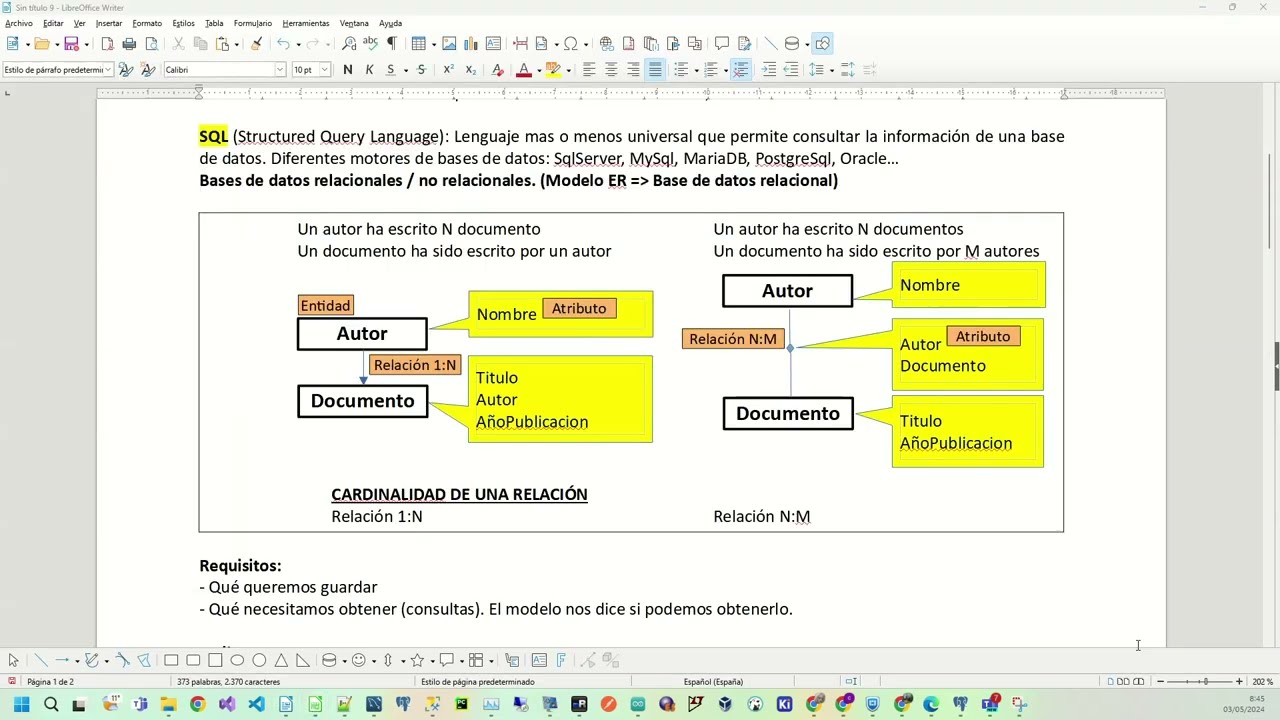
Task: Toggle Bold formatting (N)
Action: (347, 70)
